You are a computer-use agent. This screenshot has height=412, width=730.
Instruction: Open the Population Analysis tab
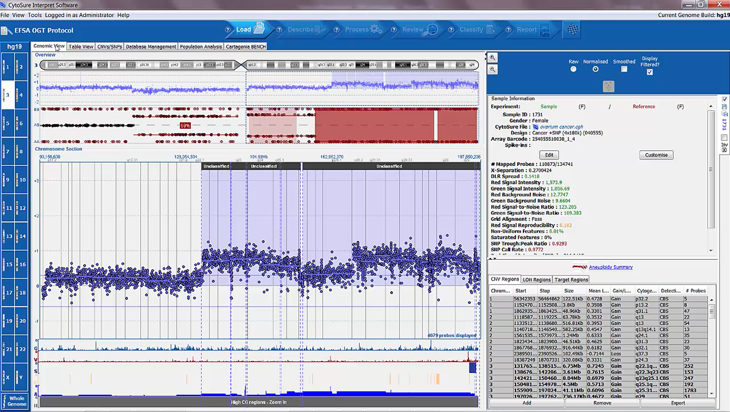click(x=201, y=47)
